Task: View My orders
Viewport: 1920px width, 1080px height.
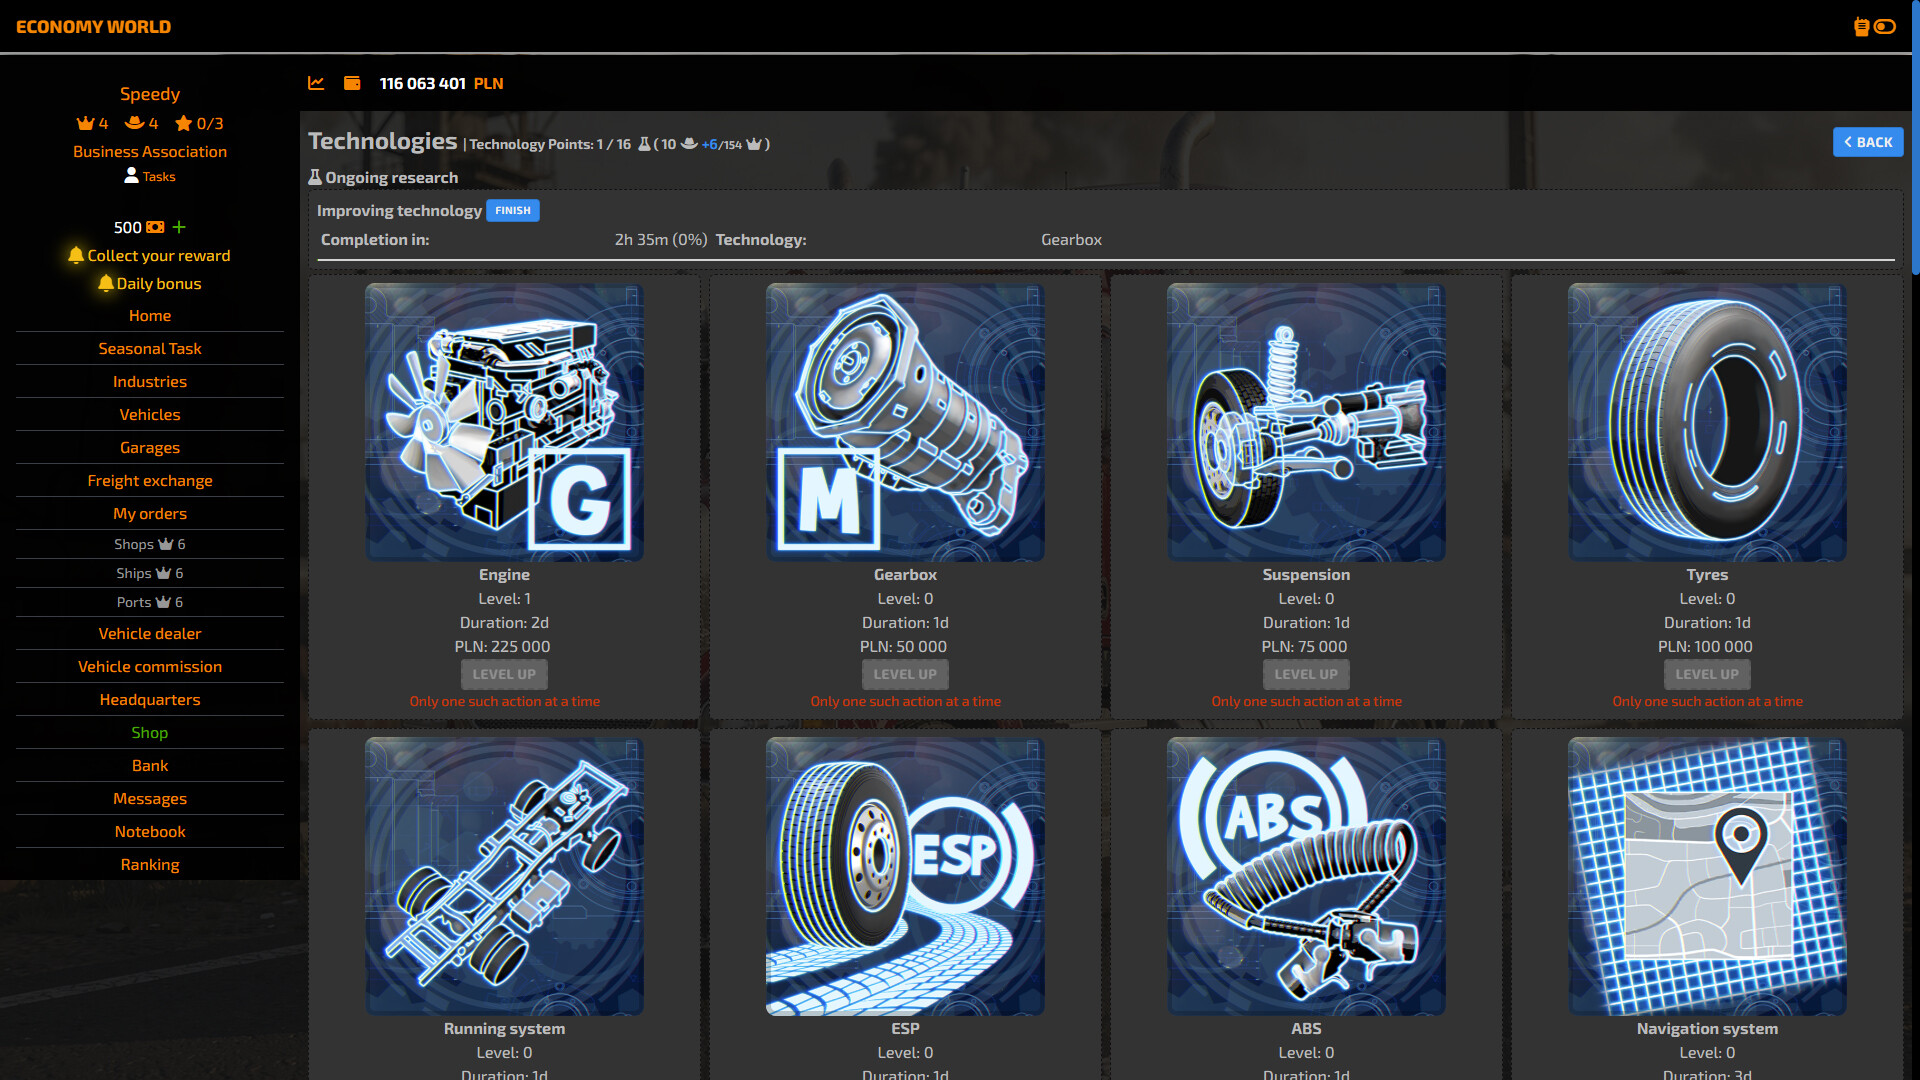Action: pos(150,513)
